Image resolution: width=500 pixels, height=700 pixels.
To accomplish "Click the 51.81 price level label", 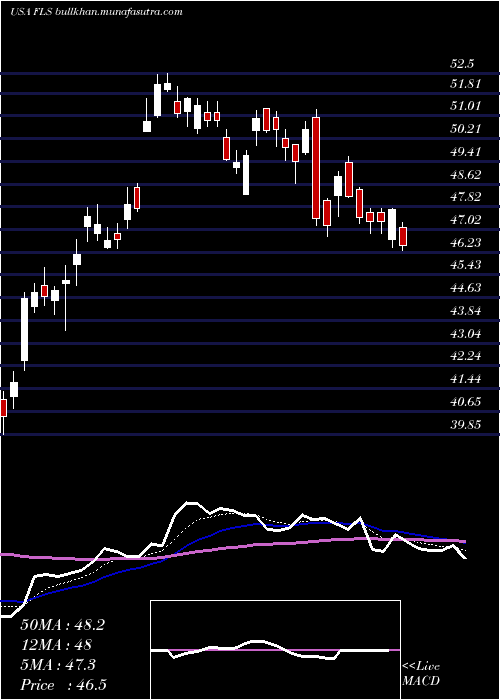I will [x=465, y=83].
